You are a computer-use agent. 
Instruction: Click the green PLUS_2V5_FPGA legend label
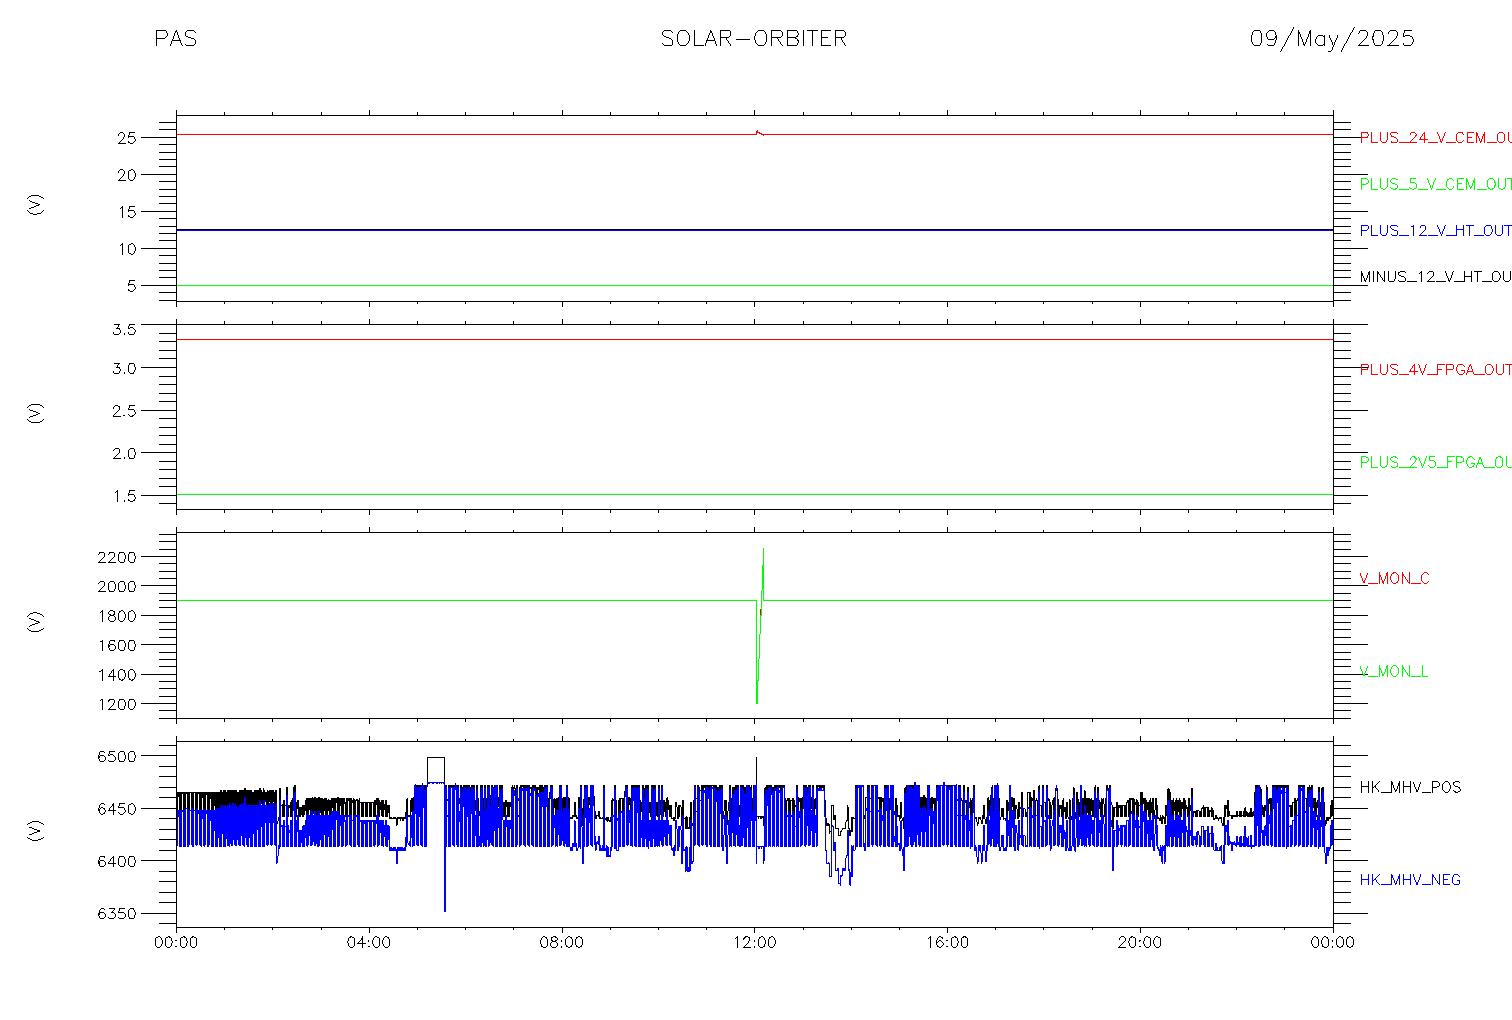pos(1435,462)
